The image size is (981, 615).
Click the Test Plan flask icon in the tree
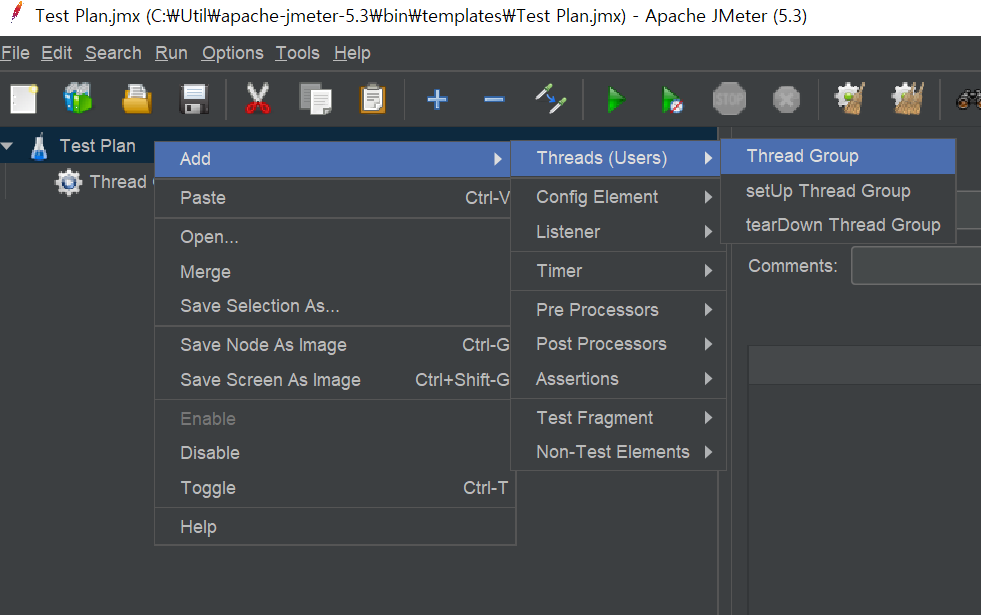point(39,146)
